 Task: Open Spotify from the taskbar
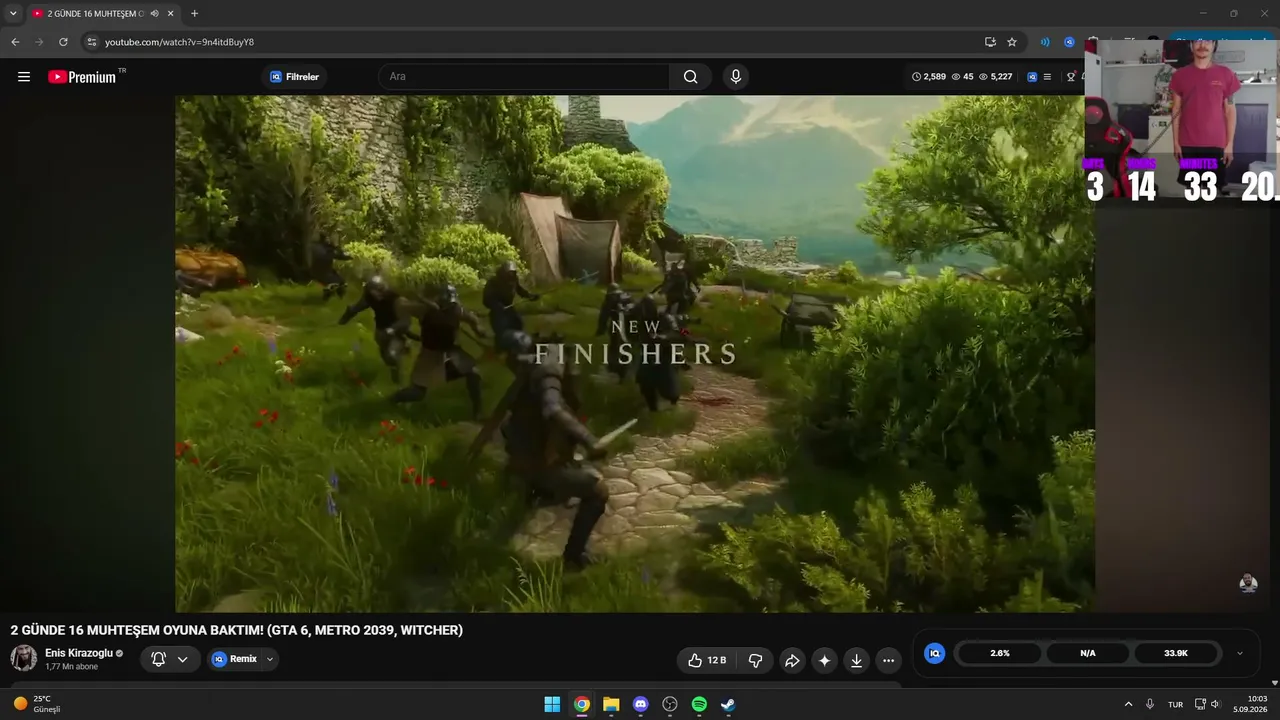(699, 704)
